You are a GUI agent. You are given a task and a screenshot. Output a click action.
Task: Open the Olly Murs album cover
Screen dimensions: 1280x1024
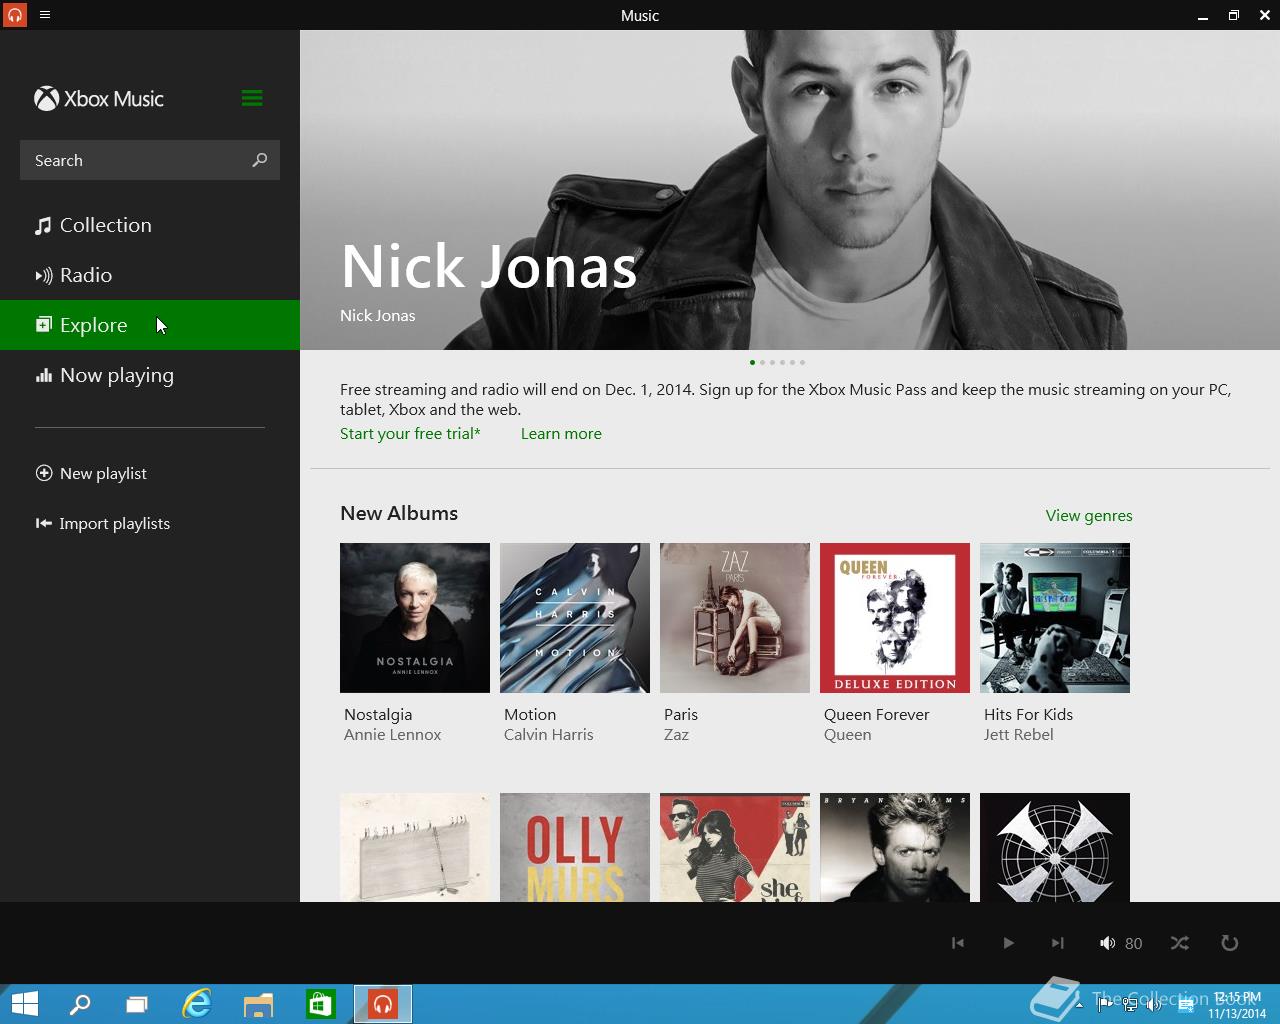[575, 847]
